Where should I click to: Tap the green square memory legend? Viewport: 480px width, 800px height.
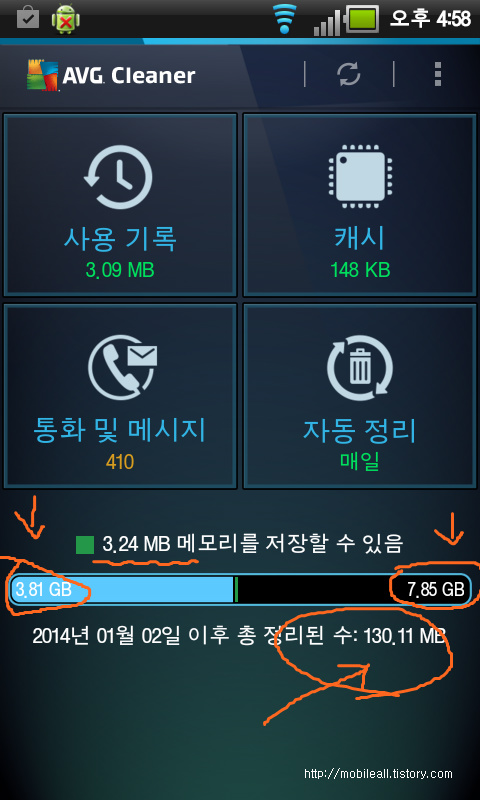[x=85, y=545]
